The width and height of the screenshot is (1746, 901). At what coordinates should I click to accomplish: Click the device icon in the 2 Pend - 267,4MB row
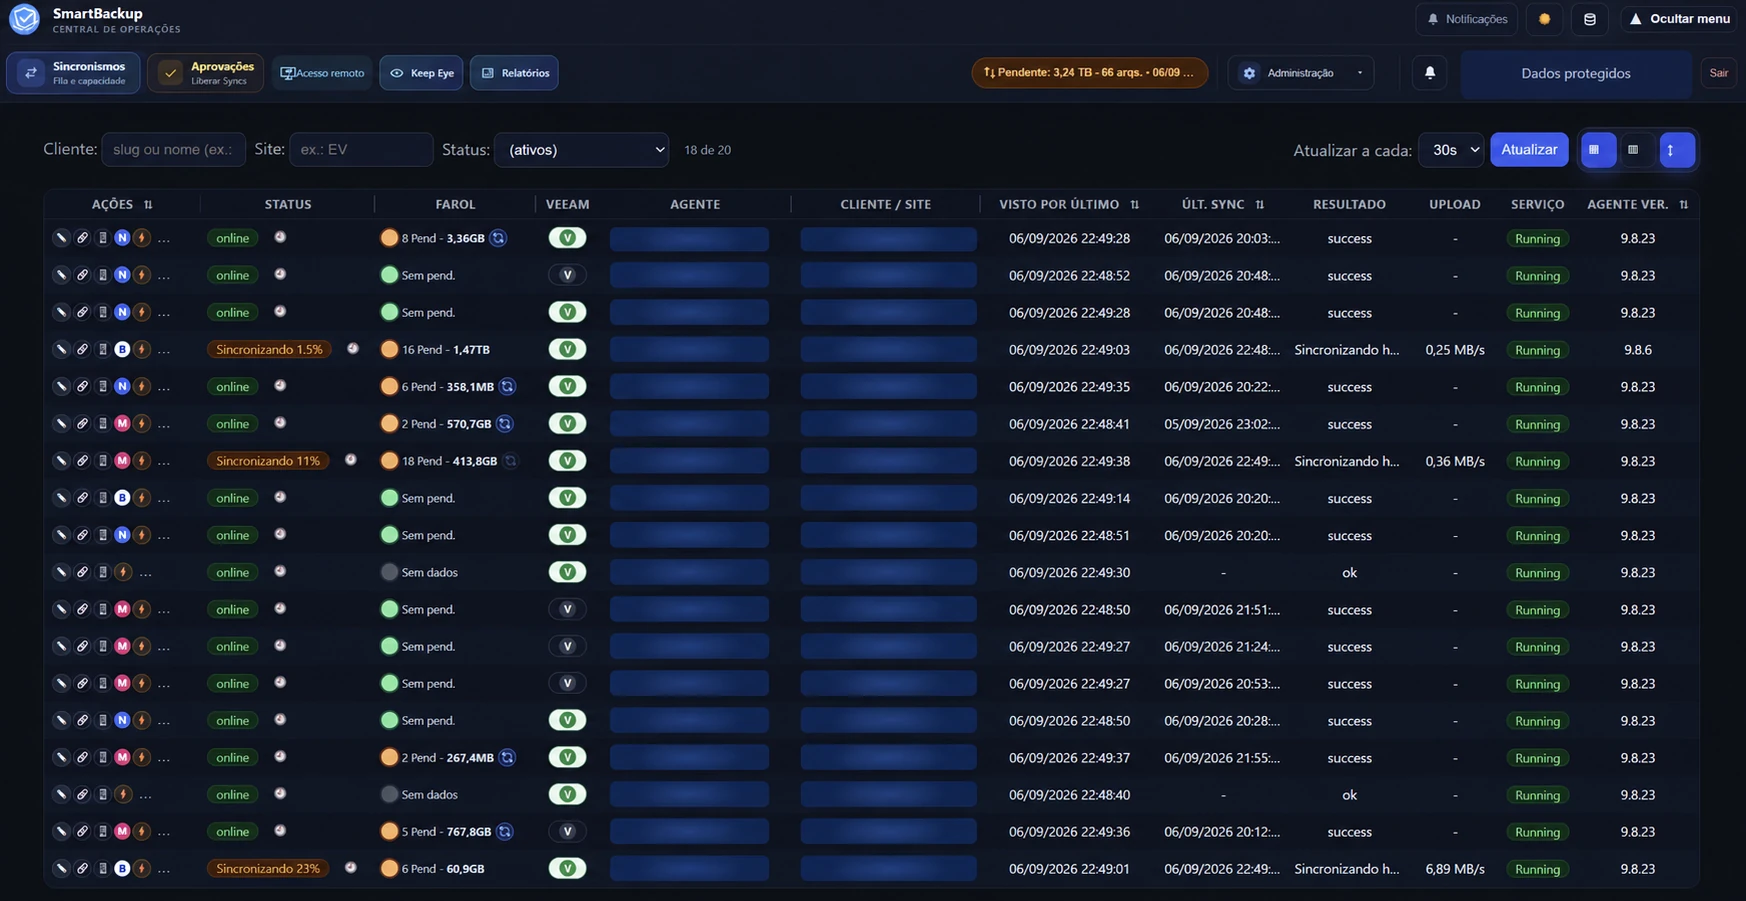pyautogui.click(x=102, y=757)
